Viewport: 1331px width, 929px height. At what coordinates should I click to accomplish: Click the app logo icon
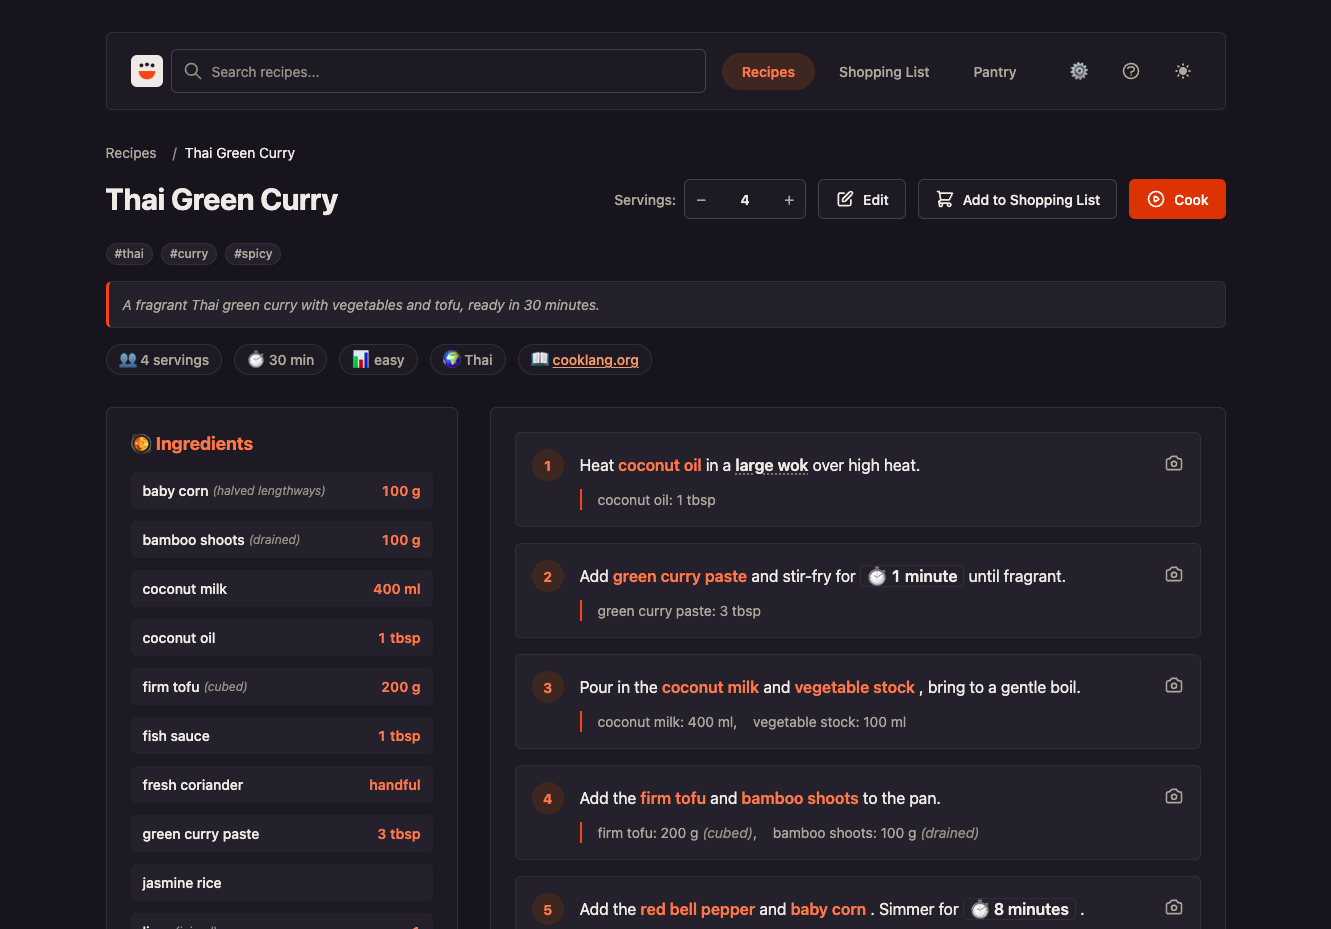tap(147, 71)
